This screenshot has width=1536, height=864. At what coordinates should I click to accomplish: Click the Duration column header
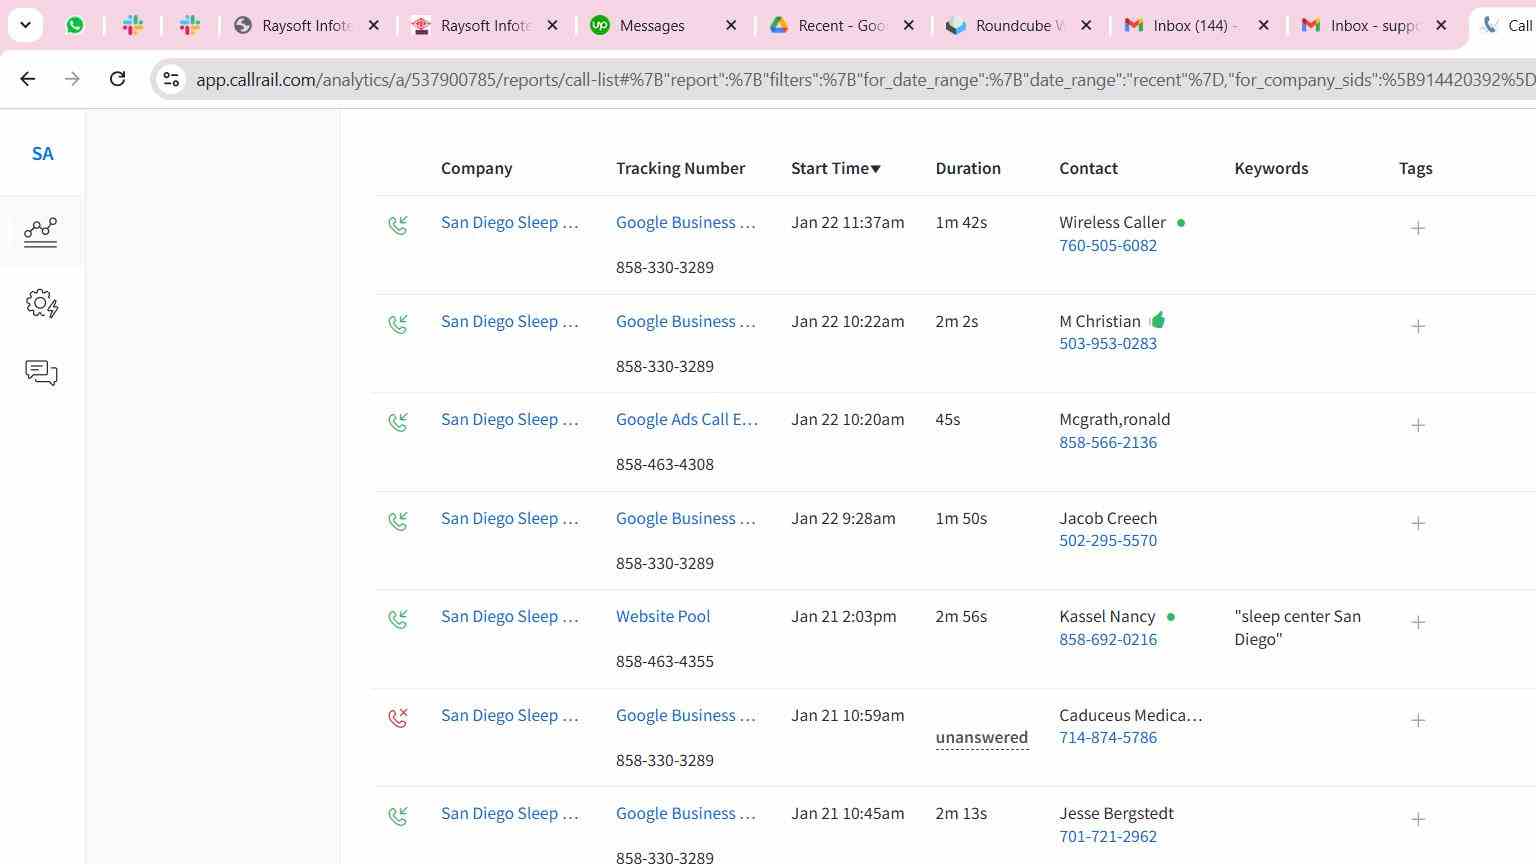(968, 168)
